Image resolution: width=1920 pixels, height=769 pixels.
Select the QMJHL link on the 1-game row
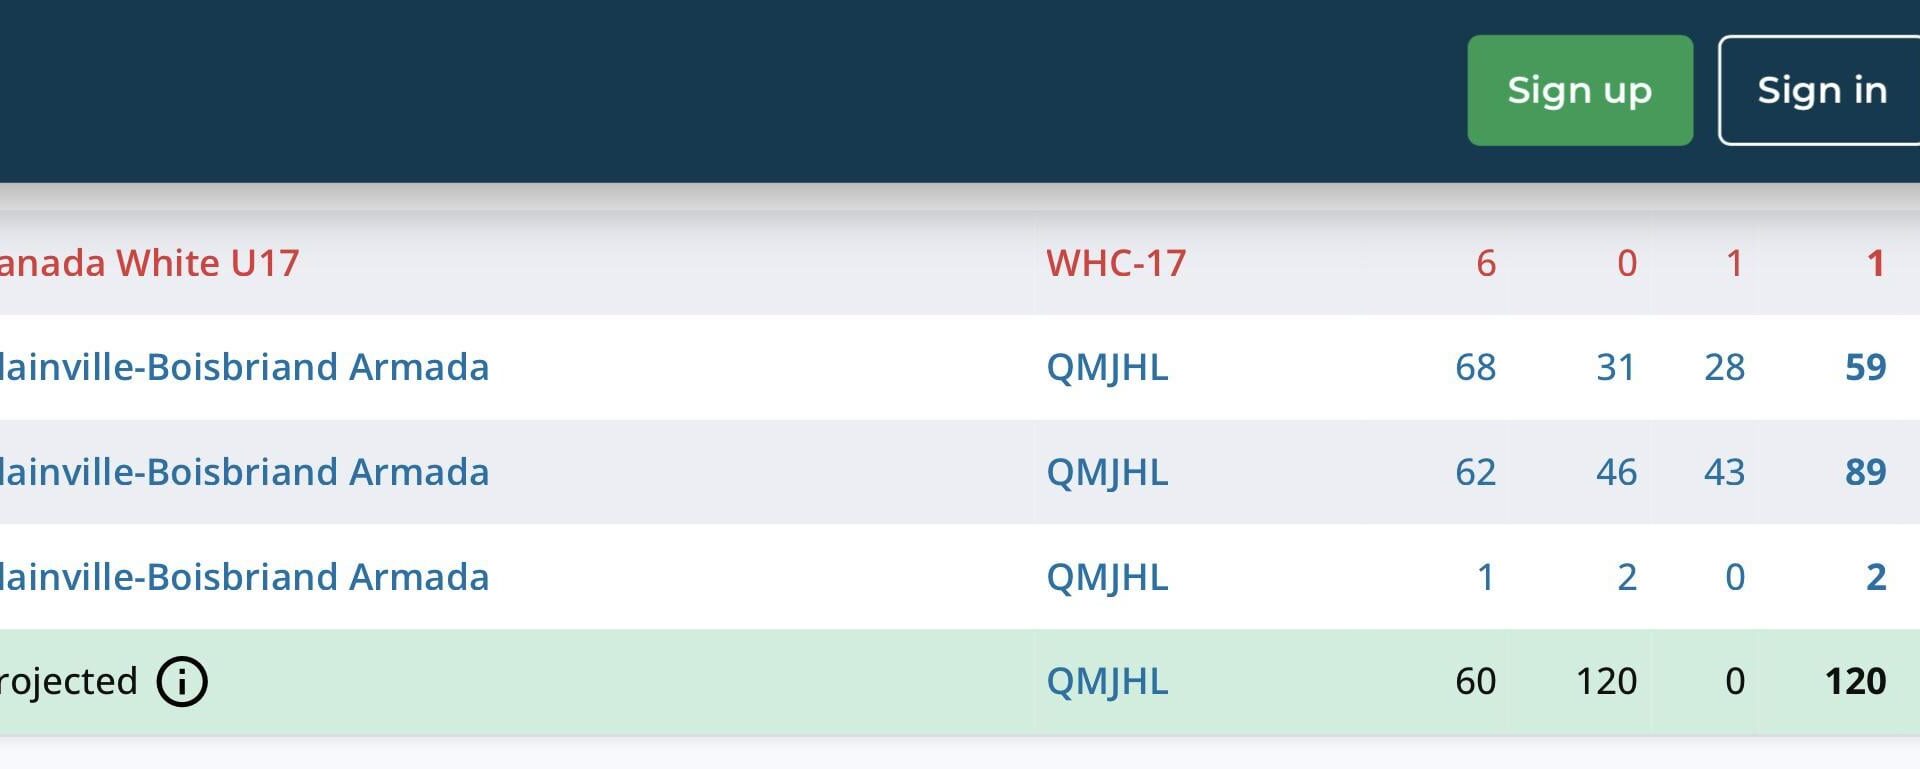[x=1105, y=576]
